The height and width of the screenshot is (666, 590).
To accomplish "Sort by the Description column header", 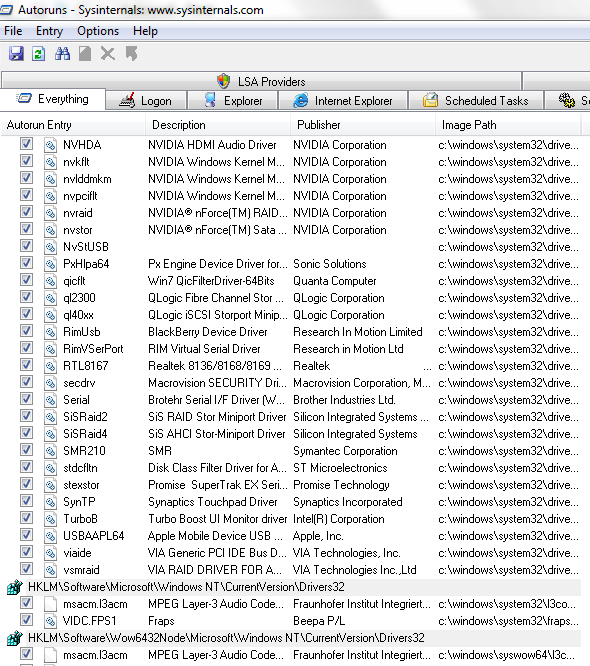I will pos(218,125).
